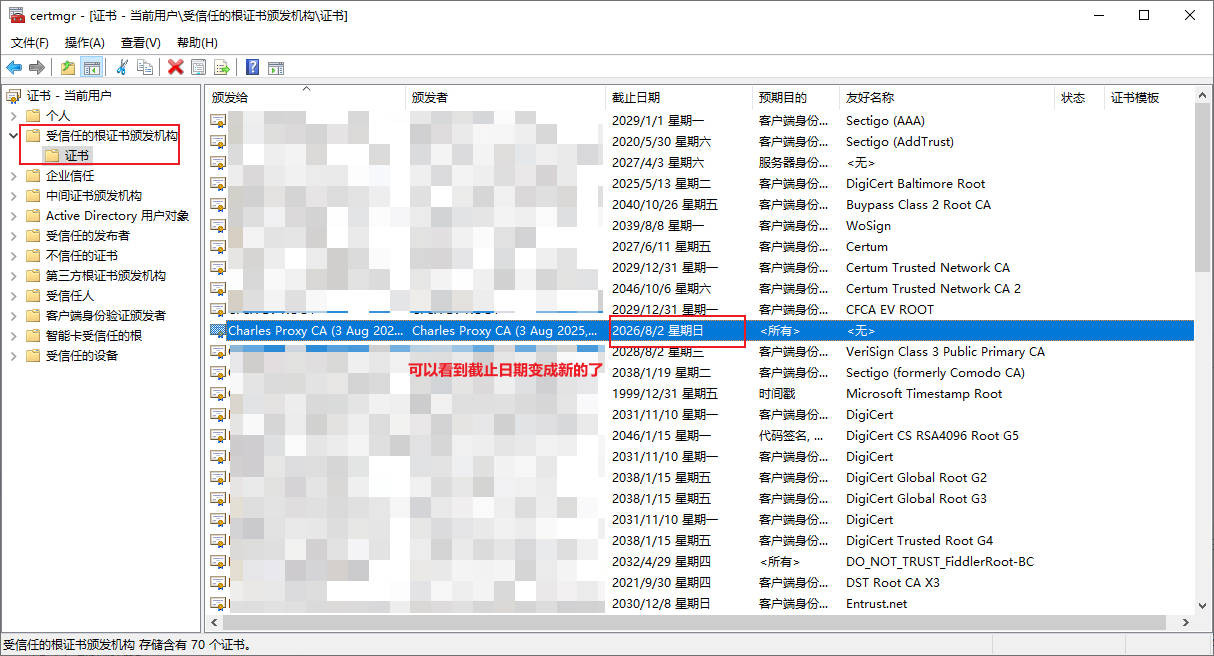Click the friendly name DigiCert Baltimore Root
The height and width of the screenshot is (656, 1214).
(x=915, y=184)
